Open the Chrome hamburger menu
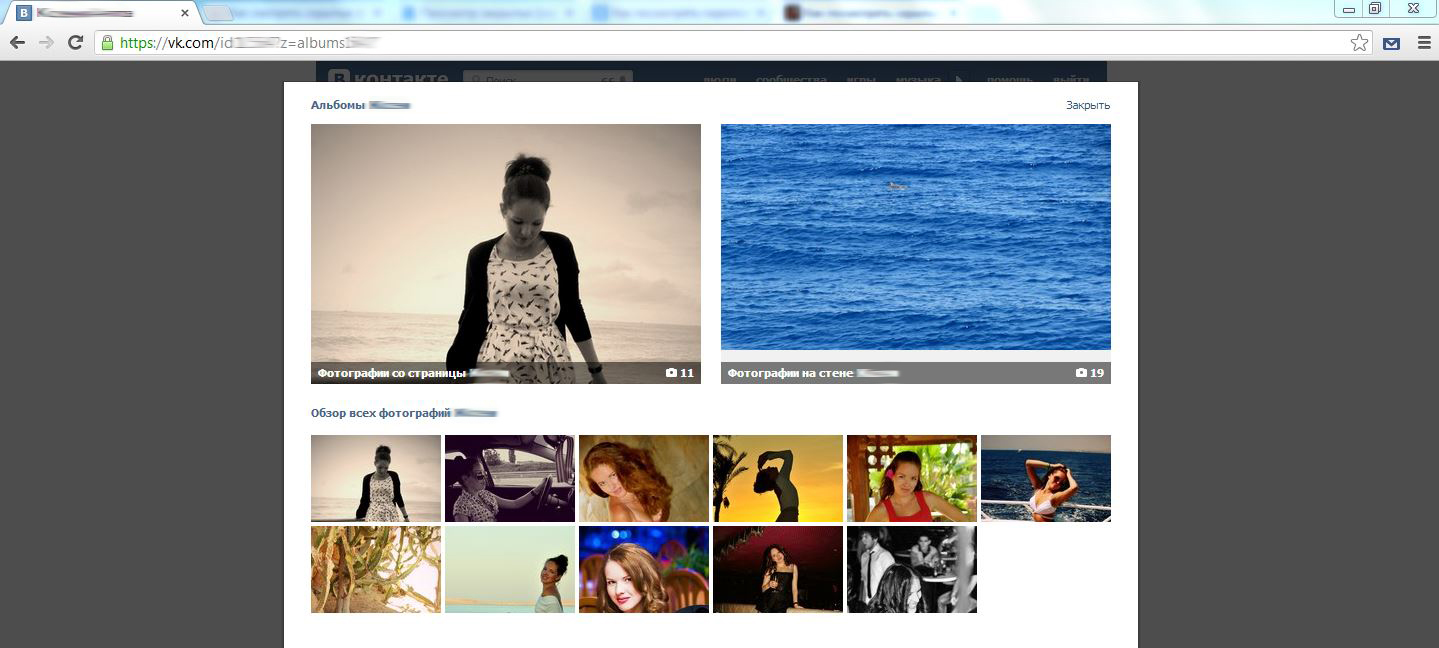This screenshot has height=648, width=1439. (x=1424, y=43)
